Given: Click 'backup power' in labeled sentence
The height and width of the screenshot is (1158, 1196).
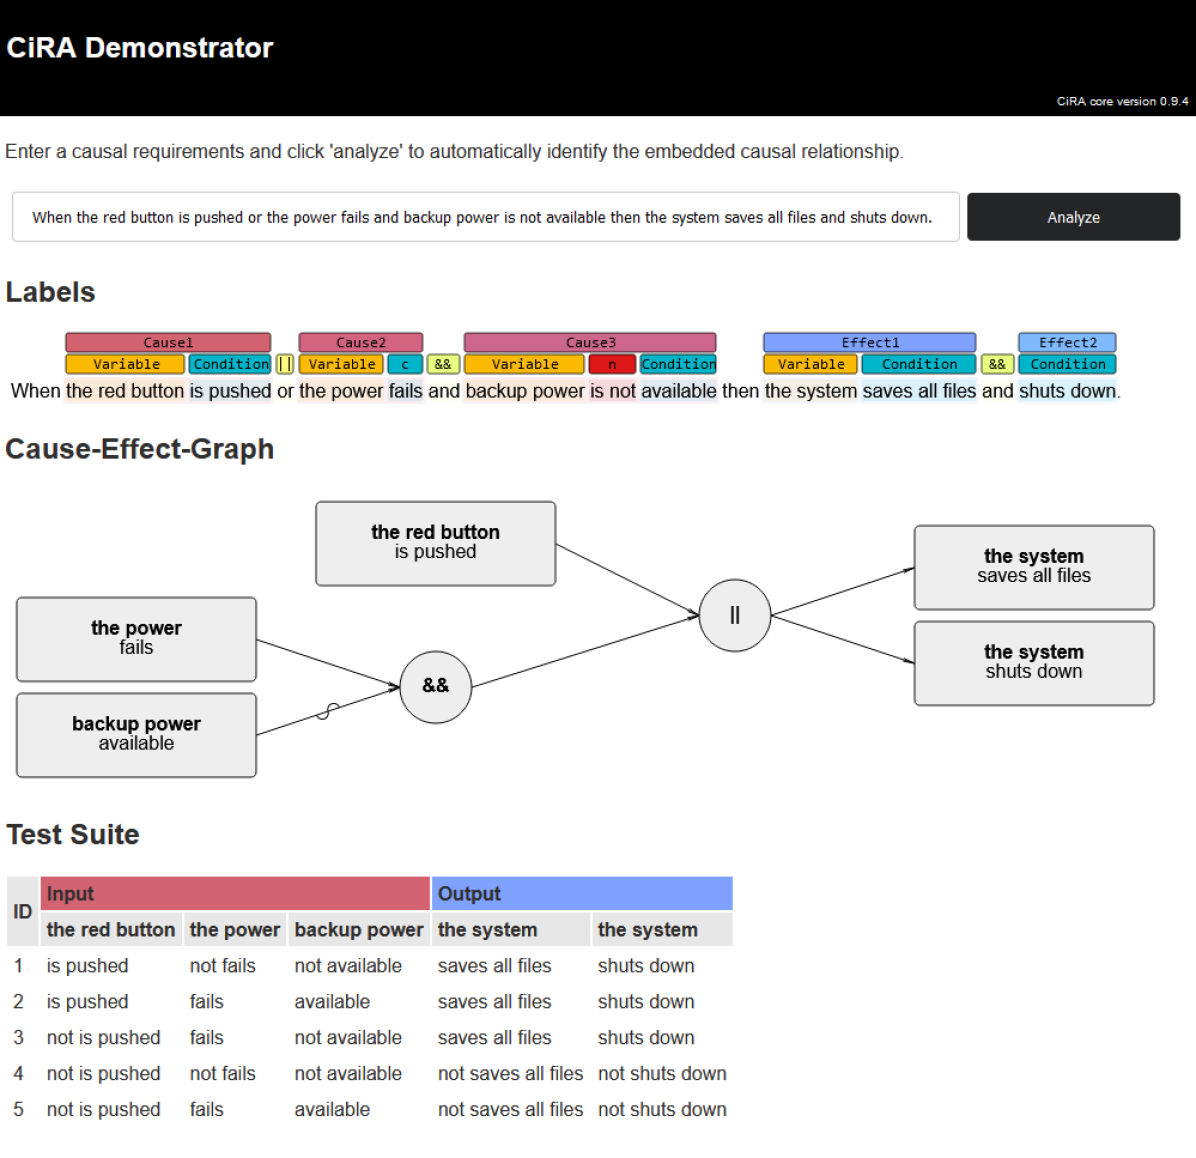Looking at the screenshot, I should [525, 391].
